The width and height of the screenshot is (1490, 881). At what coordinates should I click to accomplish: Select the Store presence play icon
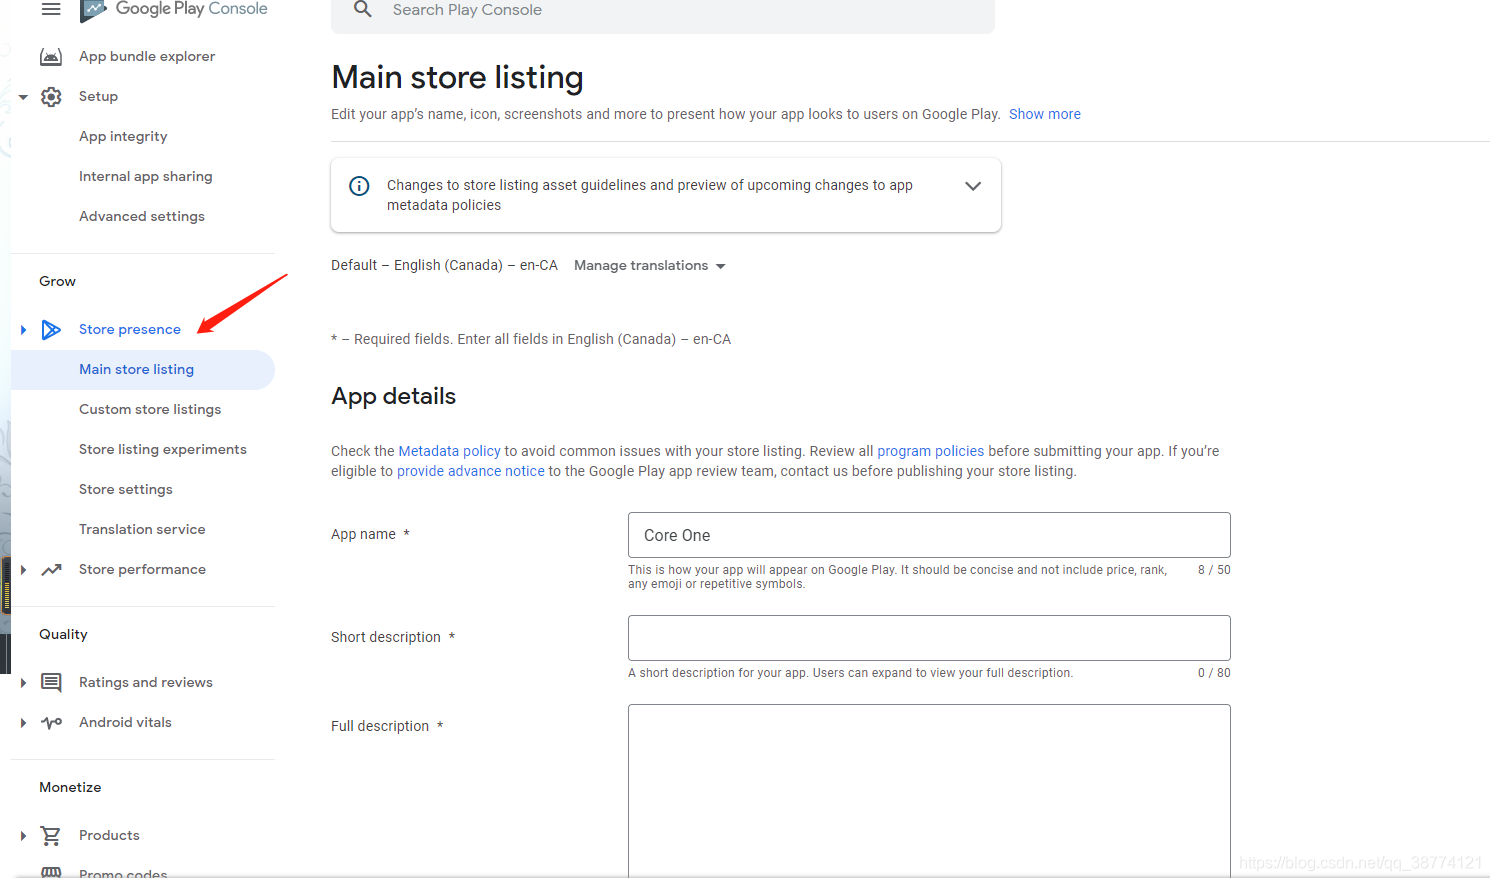[x=51, y=329]
